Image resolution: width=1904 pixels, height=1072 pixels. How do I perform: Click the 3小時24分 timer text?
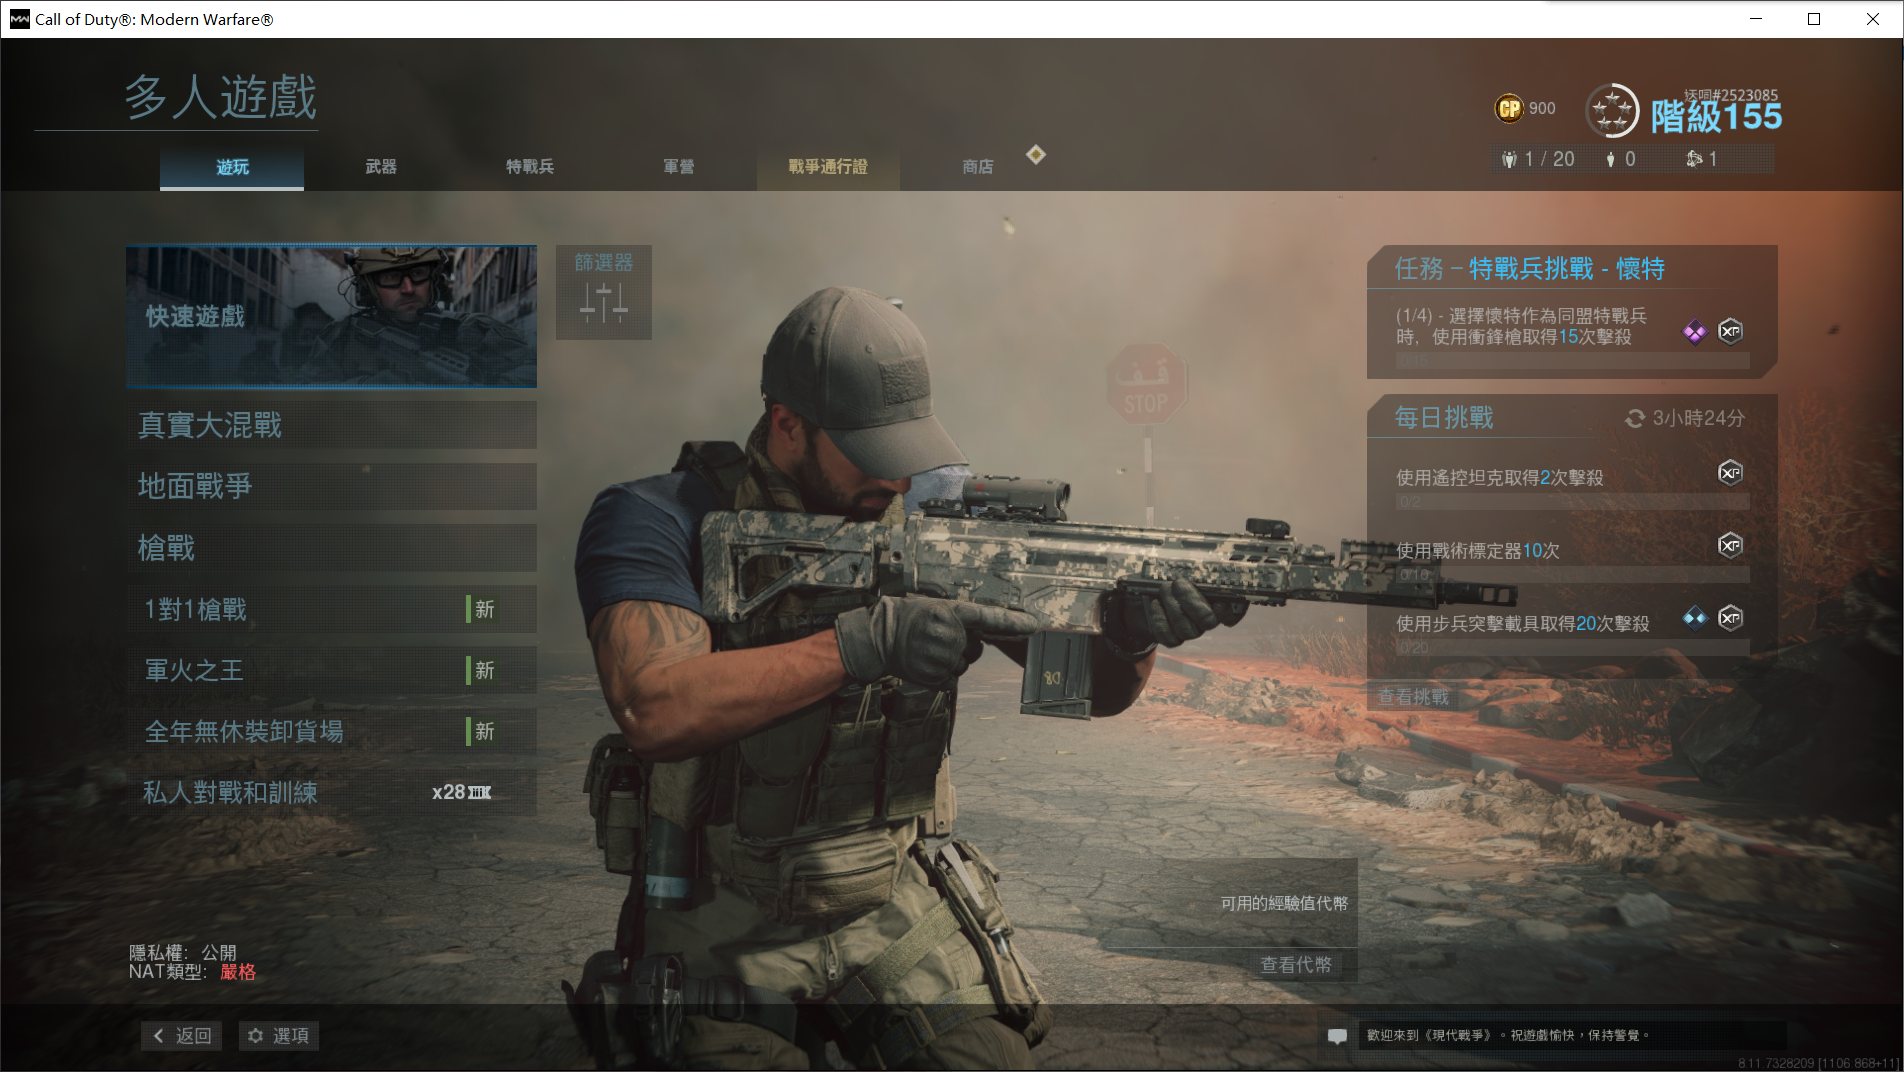pos(1698,418)
